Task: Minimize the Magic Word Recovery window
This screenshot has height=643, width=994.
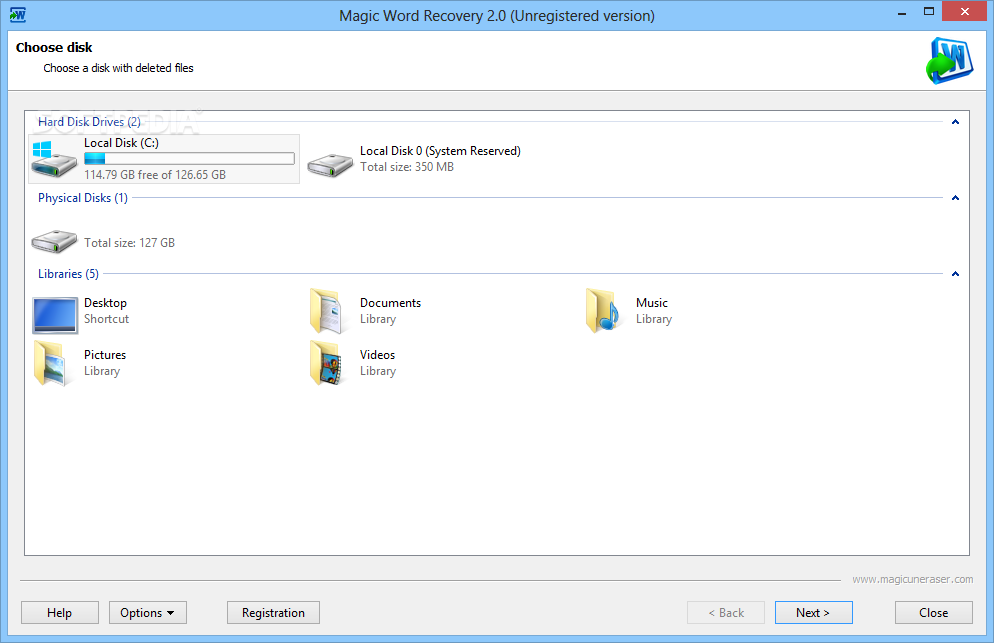Action: [x=902, y=13]
